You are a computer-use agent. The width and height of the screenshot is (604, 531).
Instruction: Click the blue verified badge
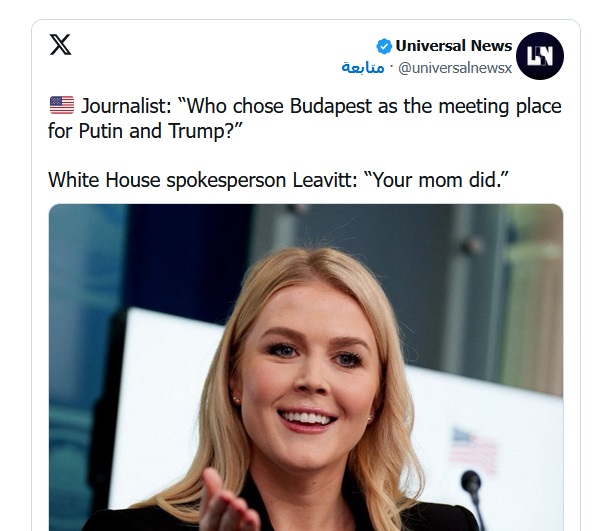click(x=384, y=46)
